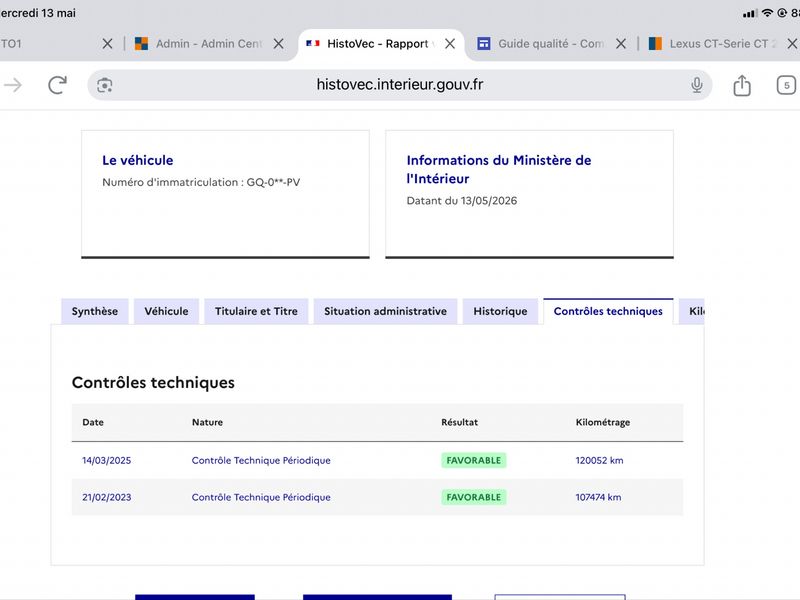The width and height of the screenshot is (800, 600).
Task: Tap the camera scan icon in the address bar
Action: [105, 85]
